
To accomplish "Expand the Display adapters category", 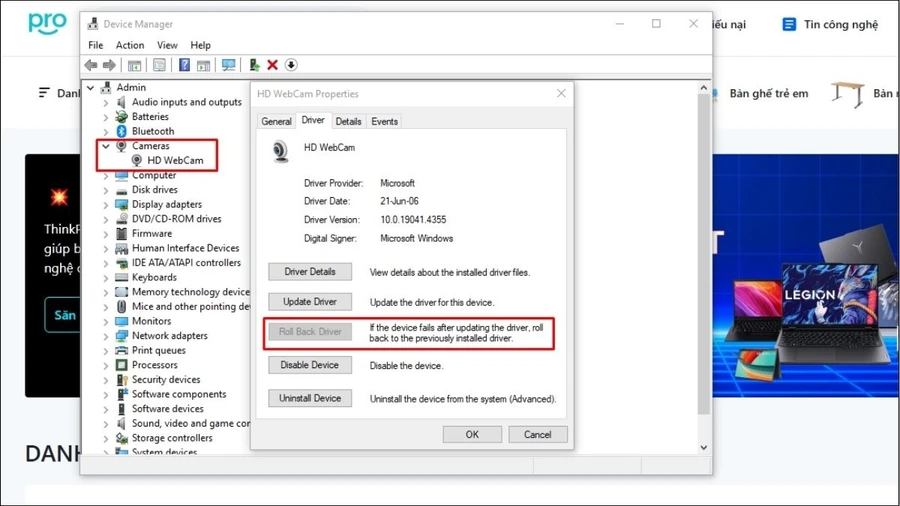I will 106,204.
